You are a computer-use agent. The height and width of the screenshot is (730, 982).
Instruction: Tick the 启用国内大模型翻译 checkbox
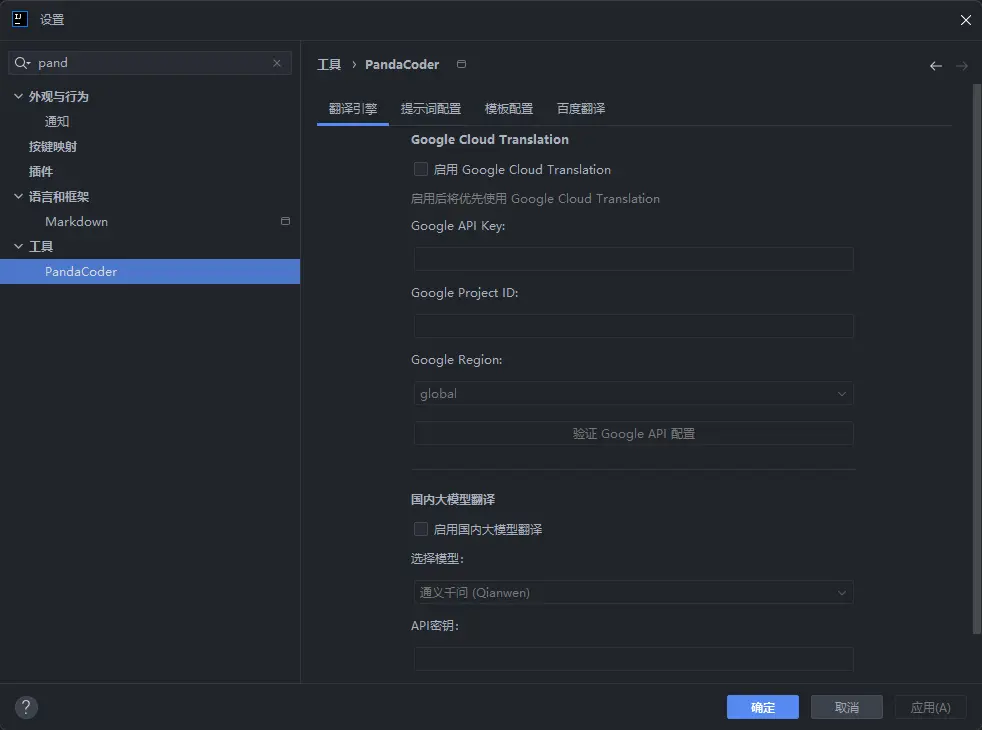(x=421, y=529)
